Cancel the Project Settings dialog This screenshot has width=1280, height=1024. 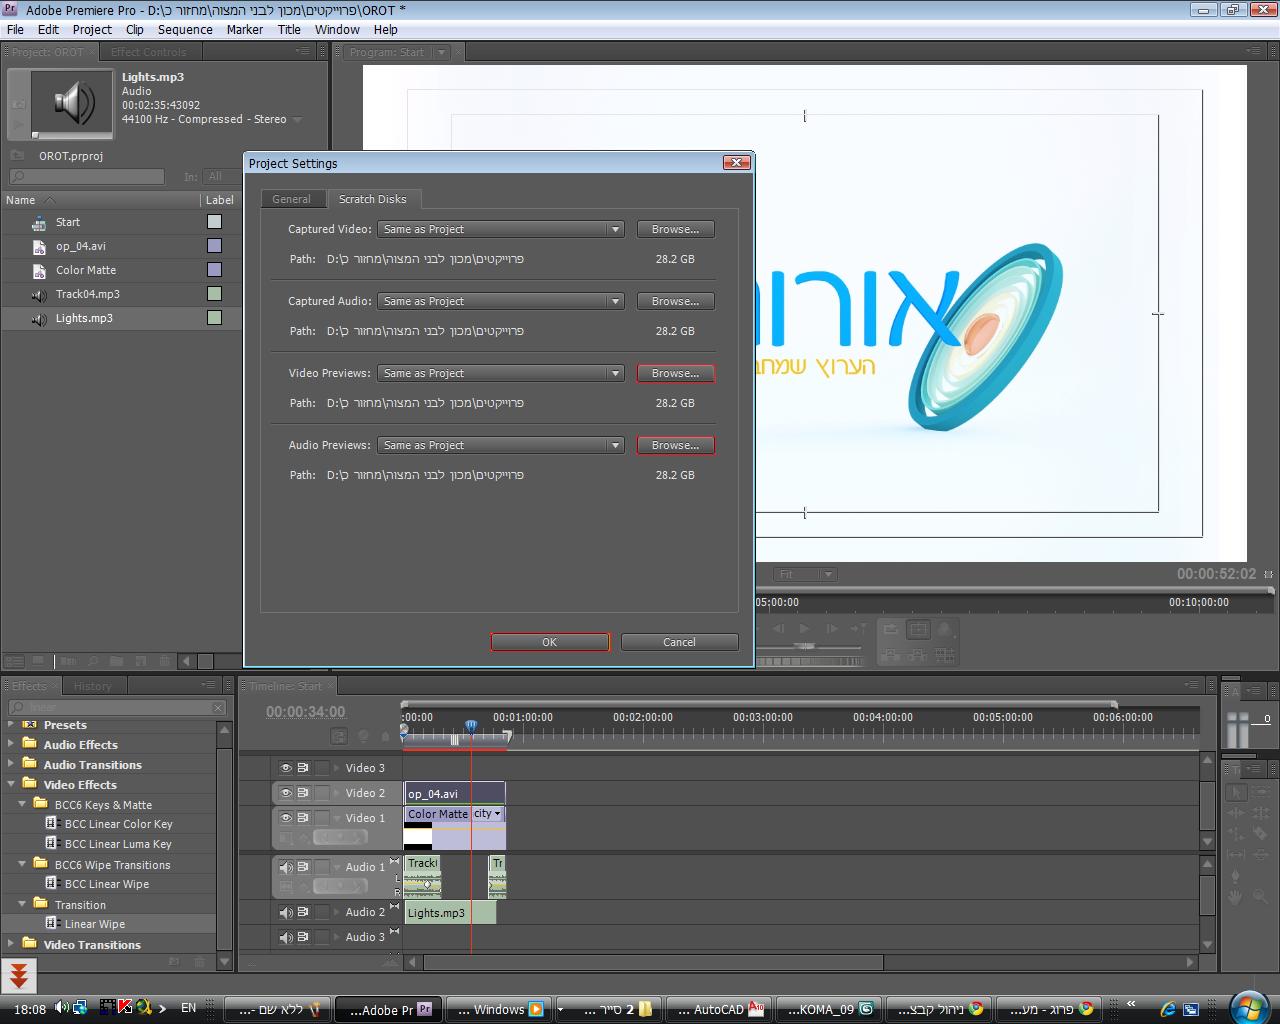pyautogui.click(x=680, y=642)
